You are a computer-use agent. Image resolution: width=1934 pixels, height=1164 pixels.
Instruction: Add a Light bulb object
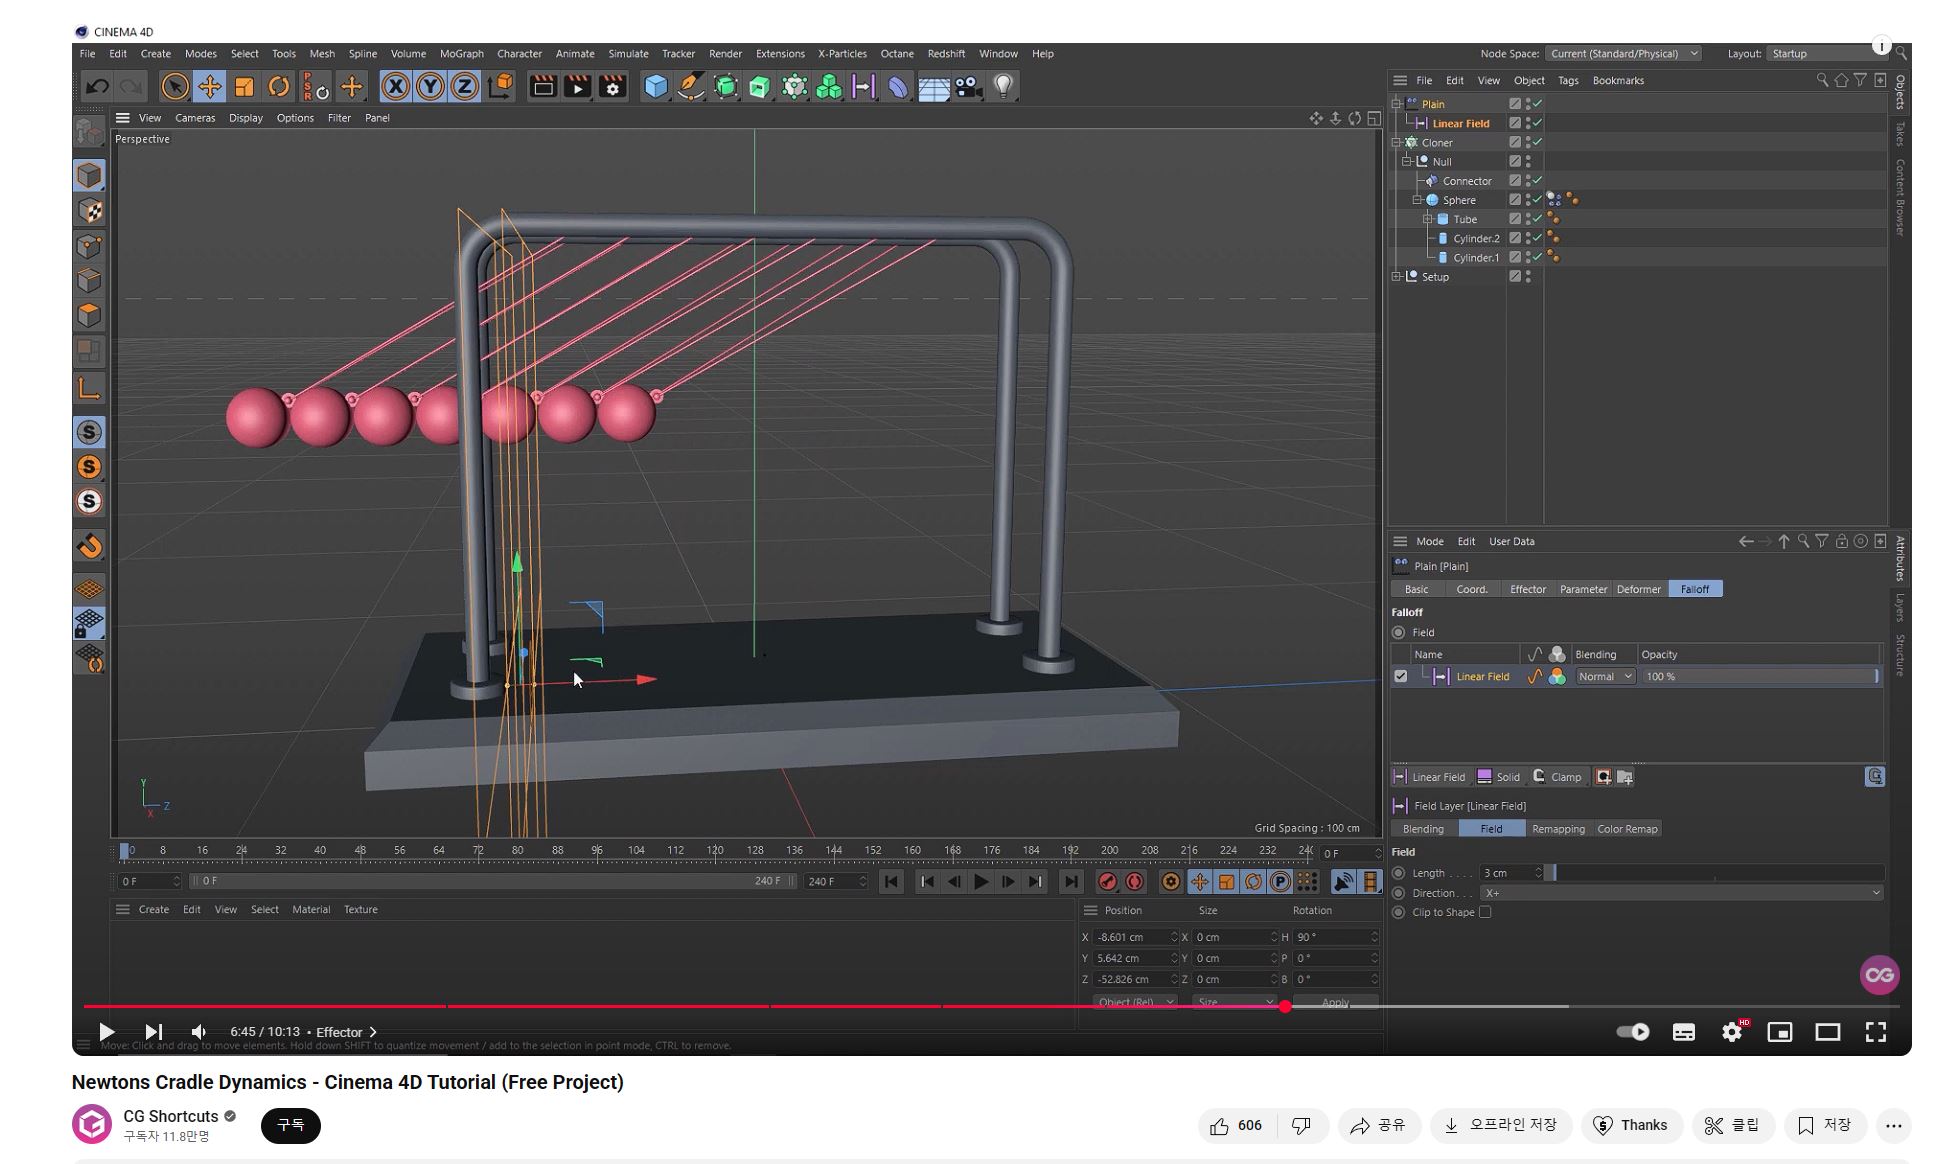[1003, 87]
